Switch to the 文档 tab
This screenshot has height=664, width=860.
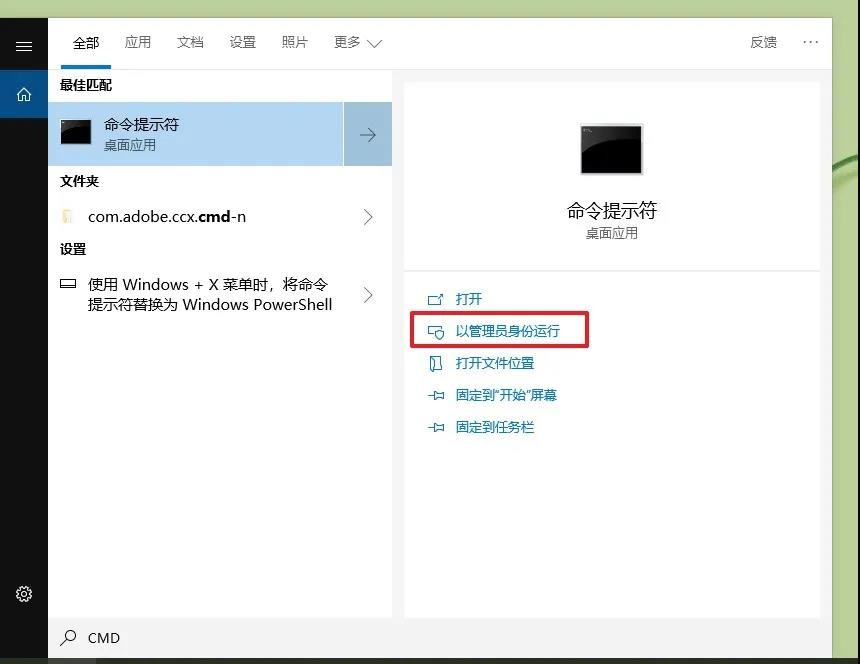coord(190,42)
